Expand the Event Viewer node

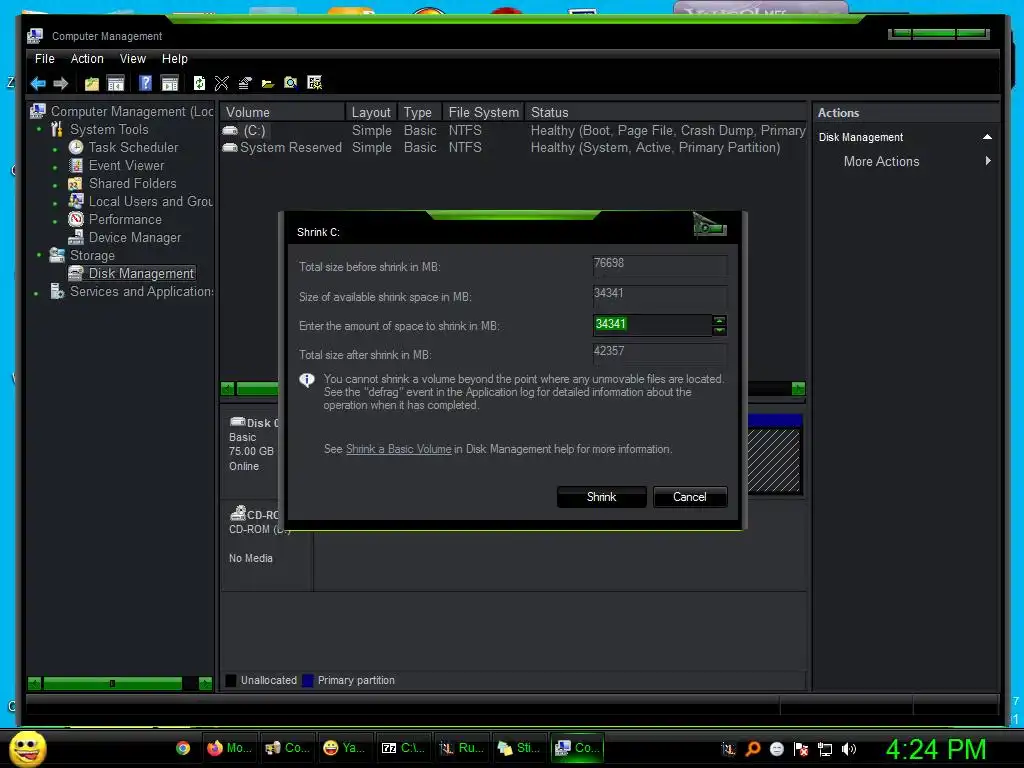coord(55,168)
